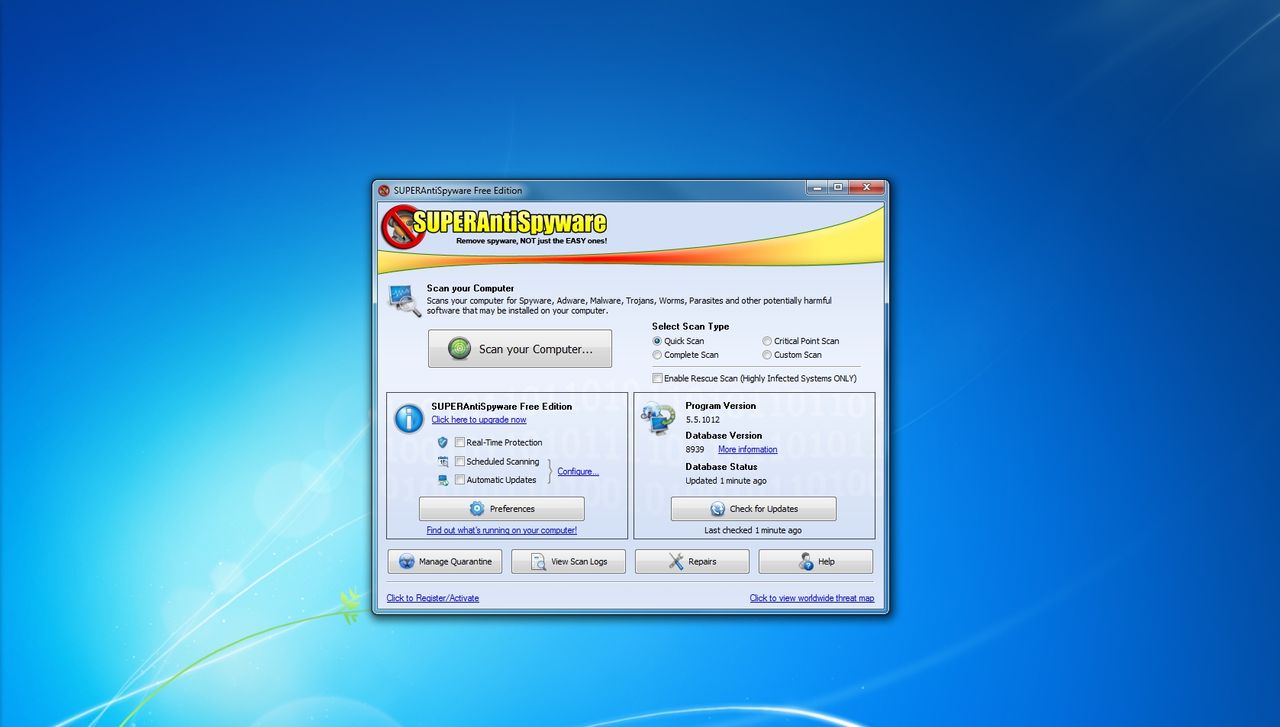Click the blue information circle icon
Screen dimensions: 1280x727
(x=409, y=418)
